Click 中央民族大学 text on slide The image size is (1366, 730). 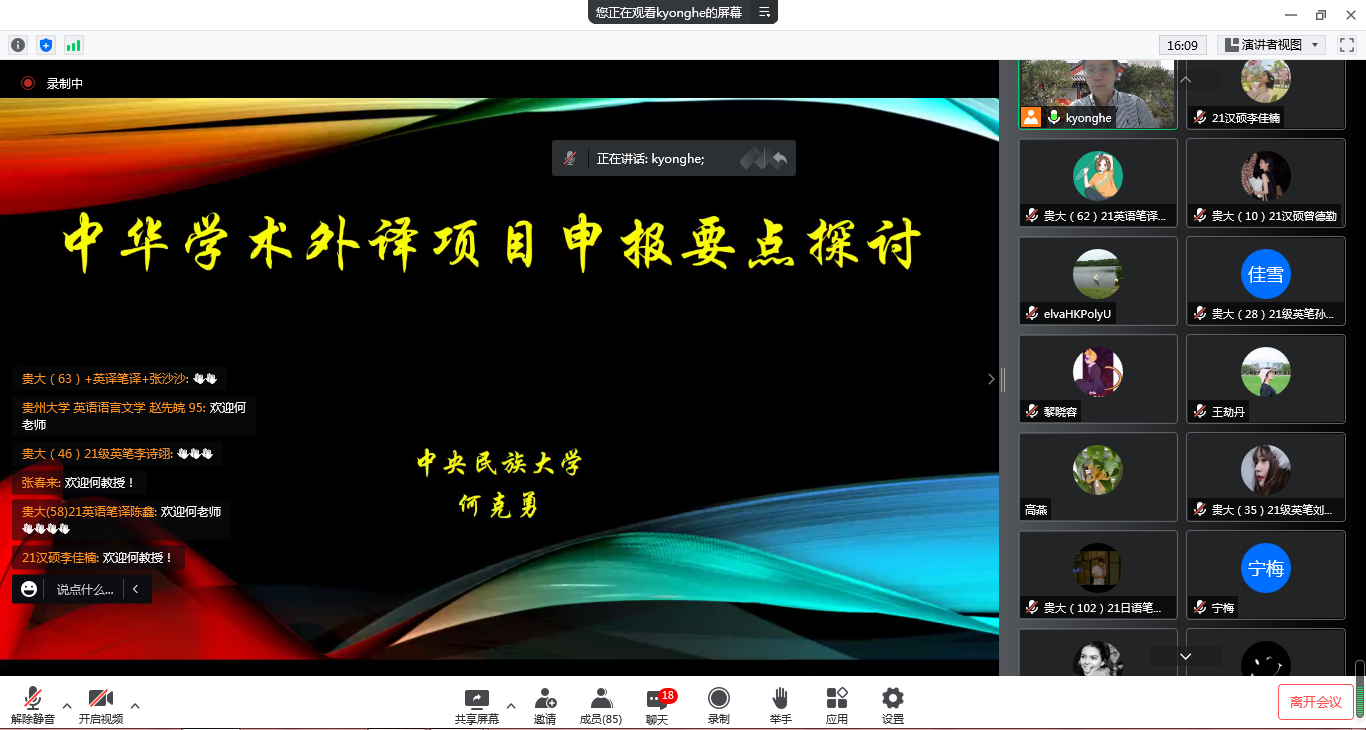point(499,463)
